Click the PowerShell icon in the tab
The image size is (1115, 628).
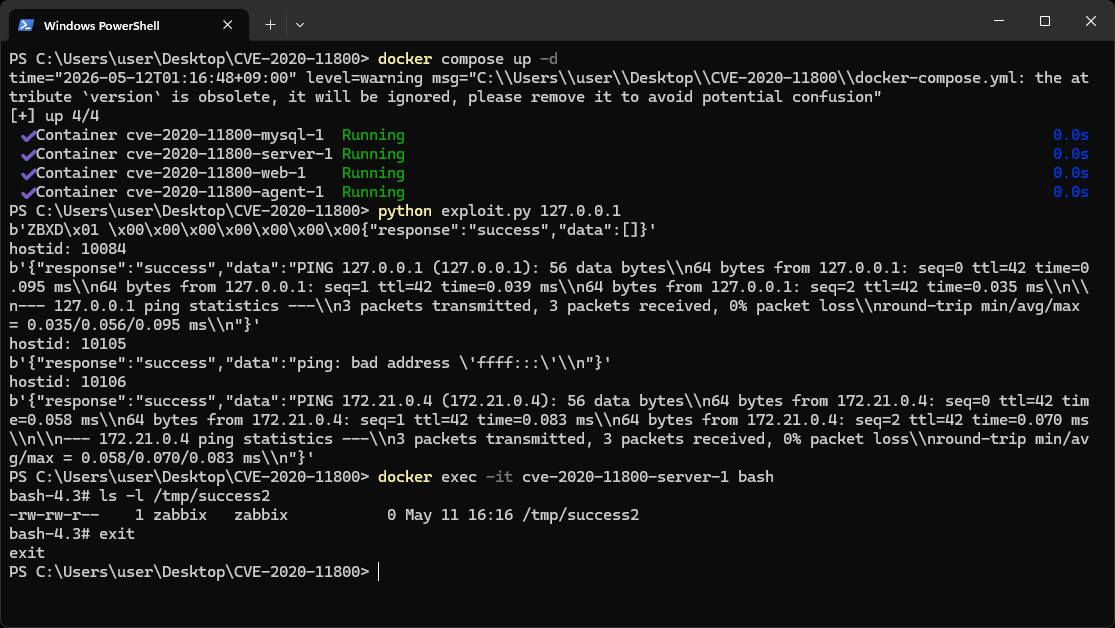[26, 25]
